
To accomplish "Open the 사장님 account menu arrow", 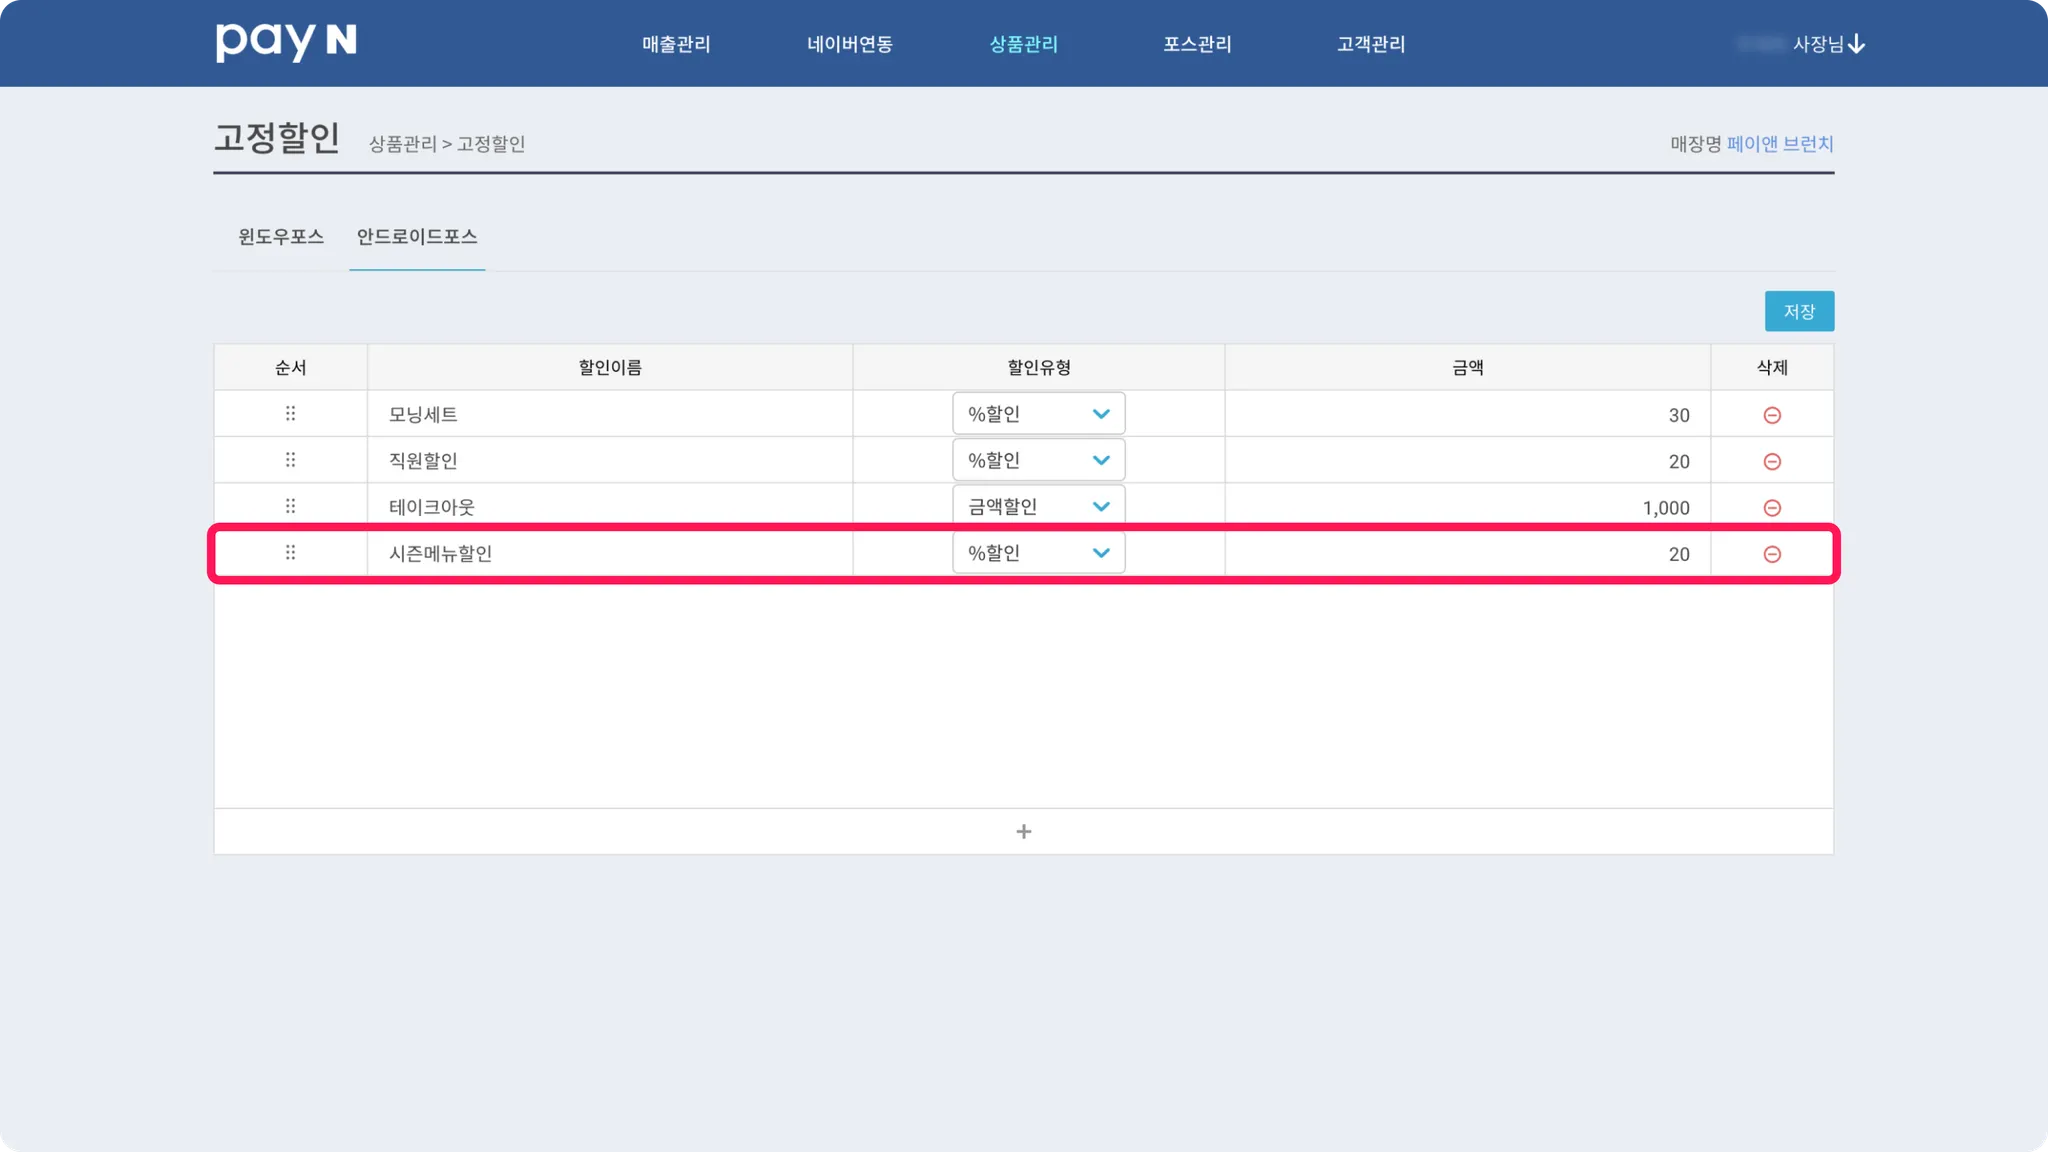I will [1856, 44].
